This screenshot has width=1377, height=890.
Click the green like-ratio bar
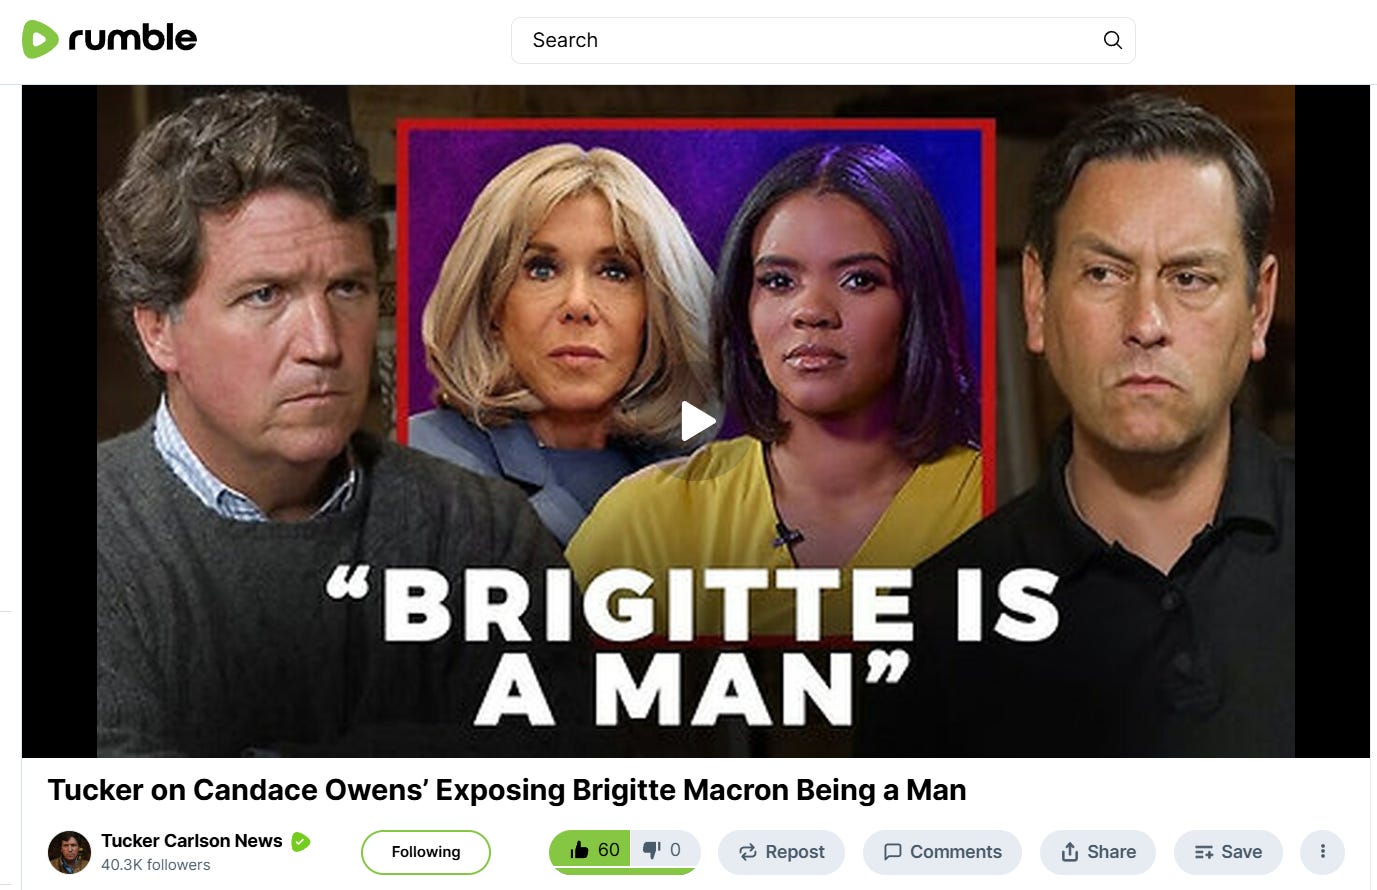[x=624, y=872]
